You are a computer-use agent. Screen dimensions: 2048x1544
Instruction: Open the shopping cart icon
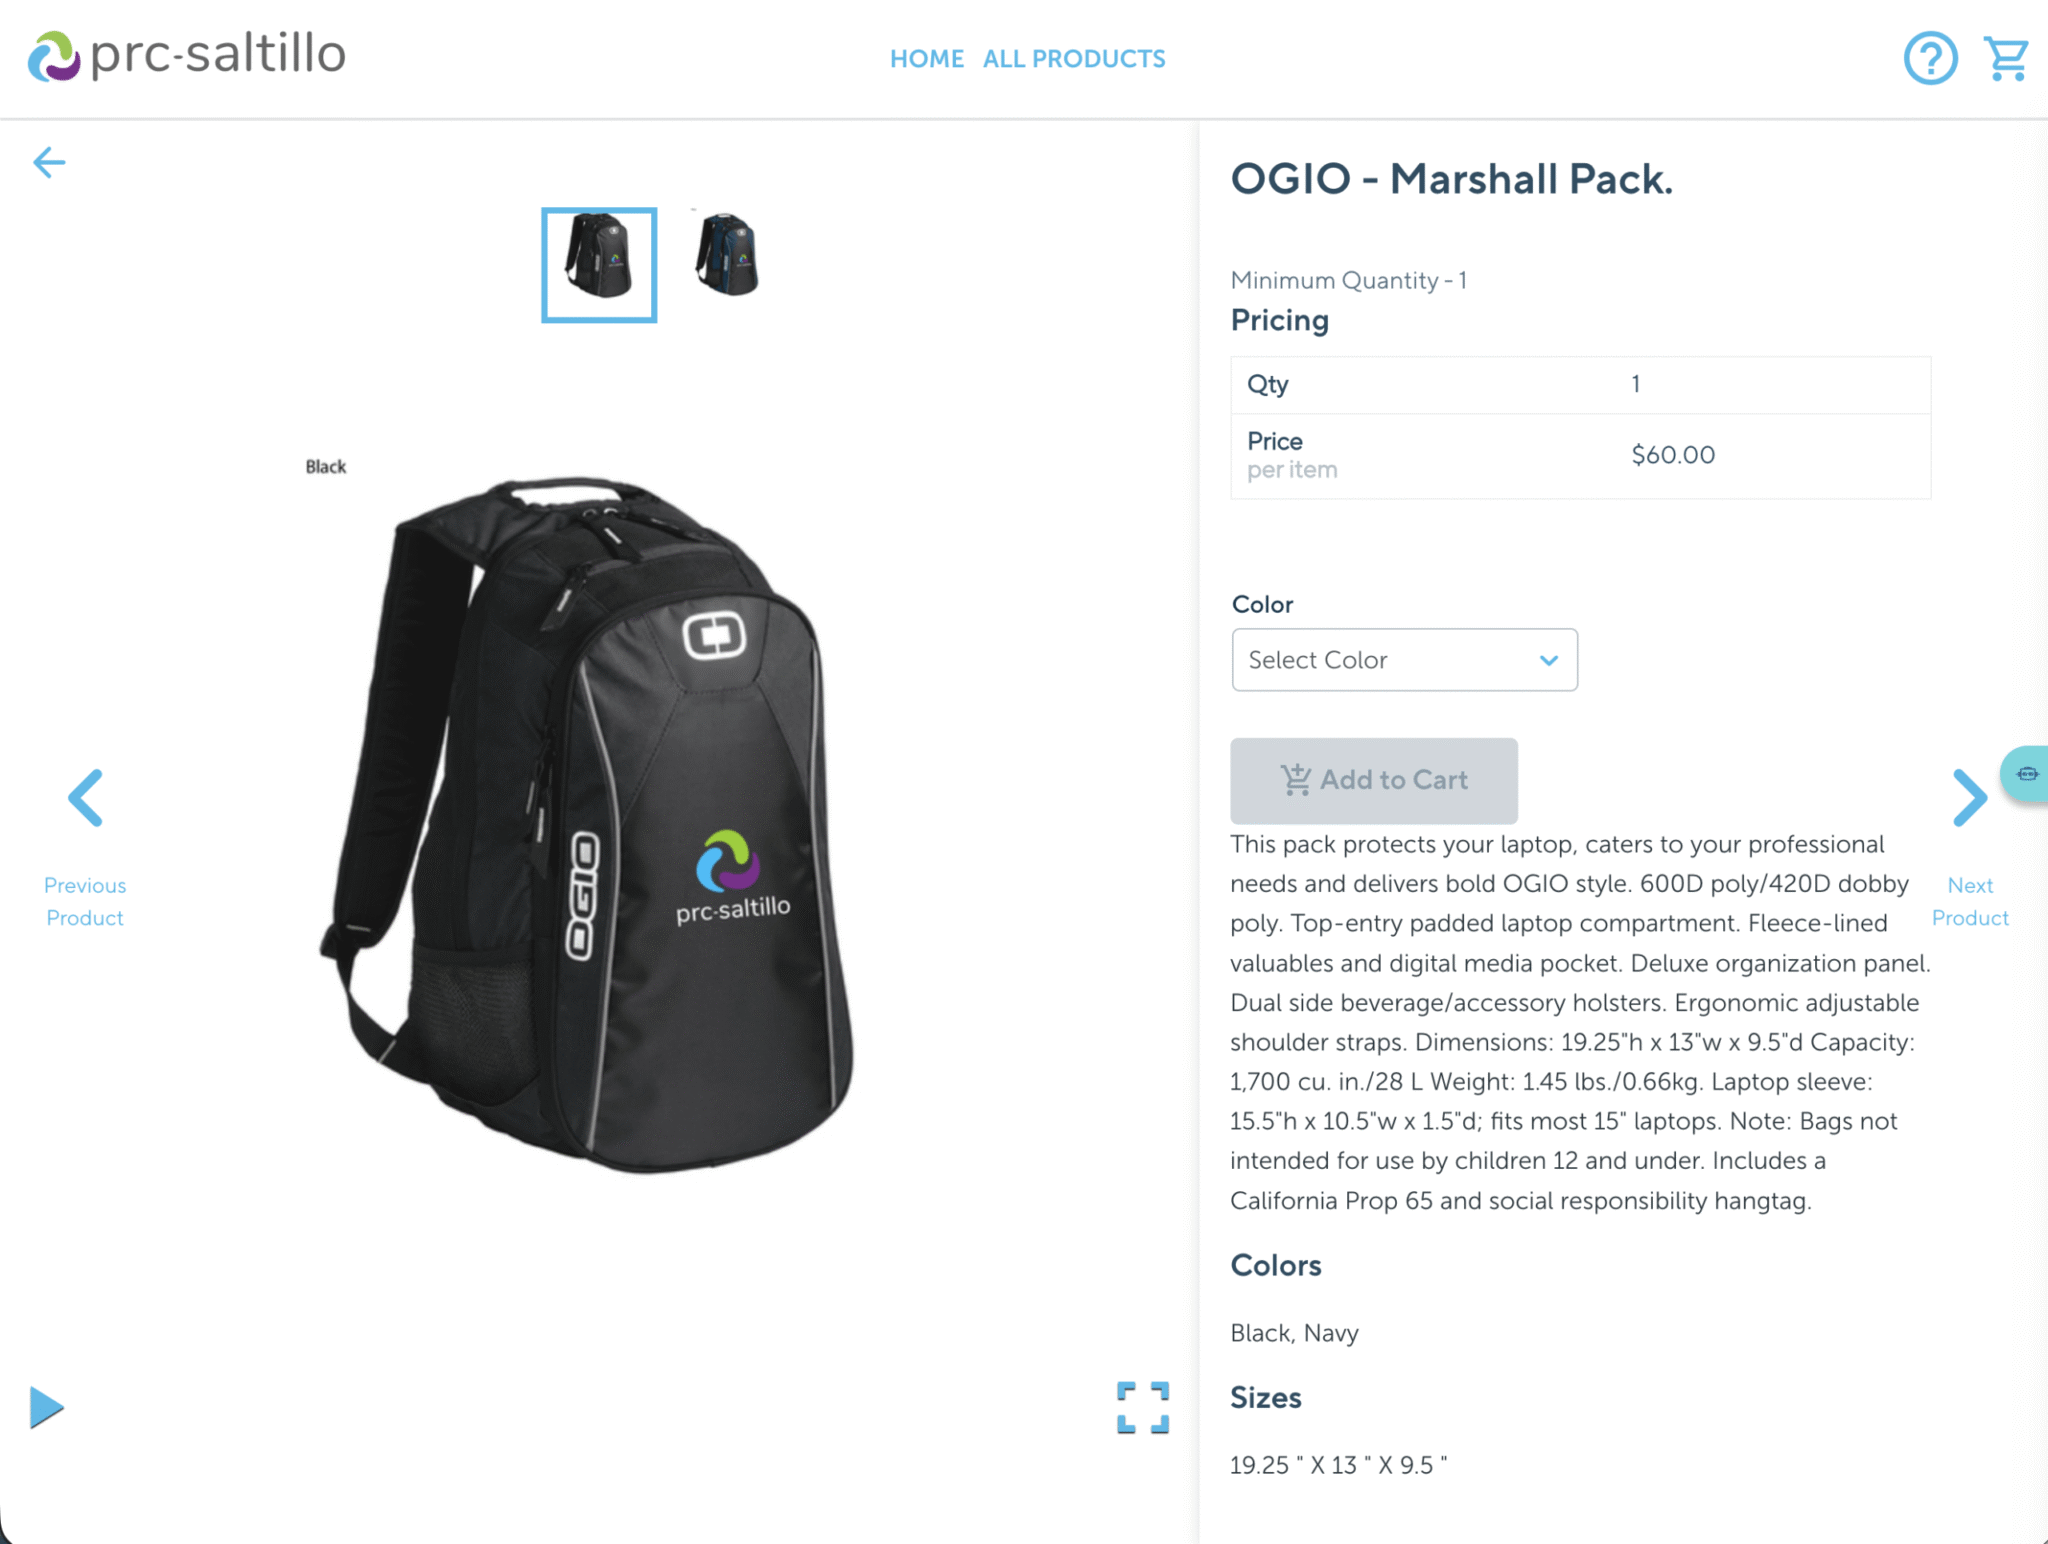pos(2006,59)
